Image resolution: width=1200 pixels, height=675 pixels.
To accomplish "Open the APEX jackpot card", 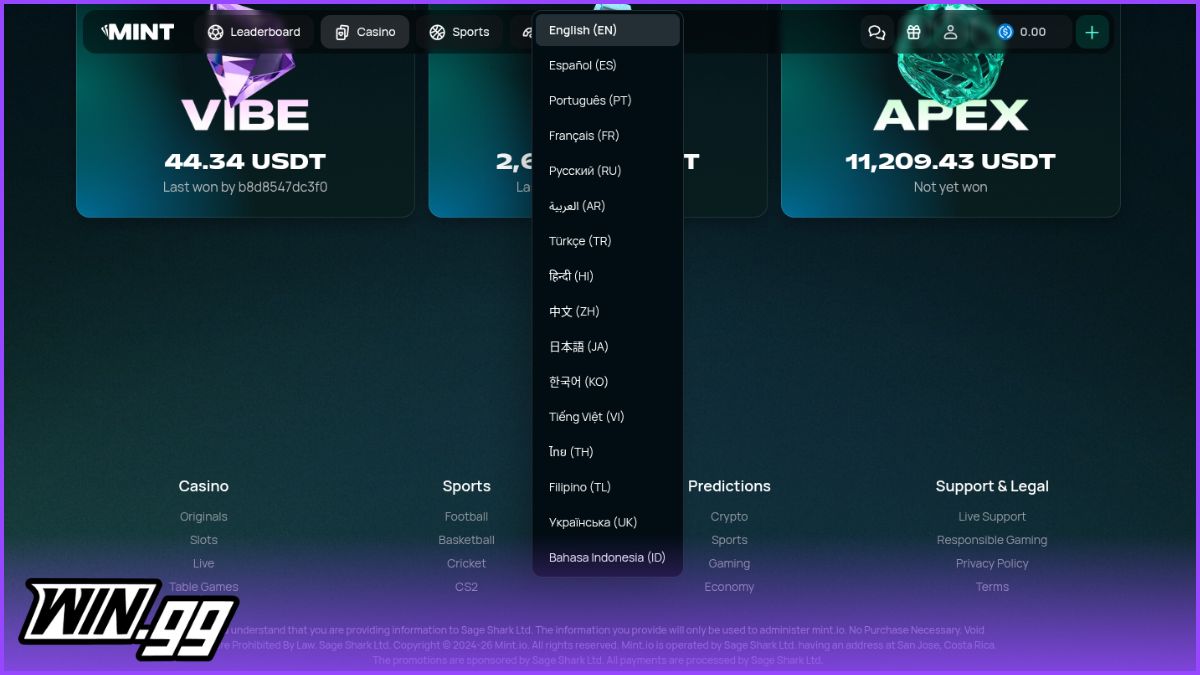I will [950, 110].
